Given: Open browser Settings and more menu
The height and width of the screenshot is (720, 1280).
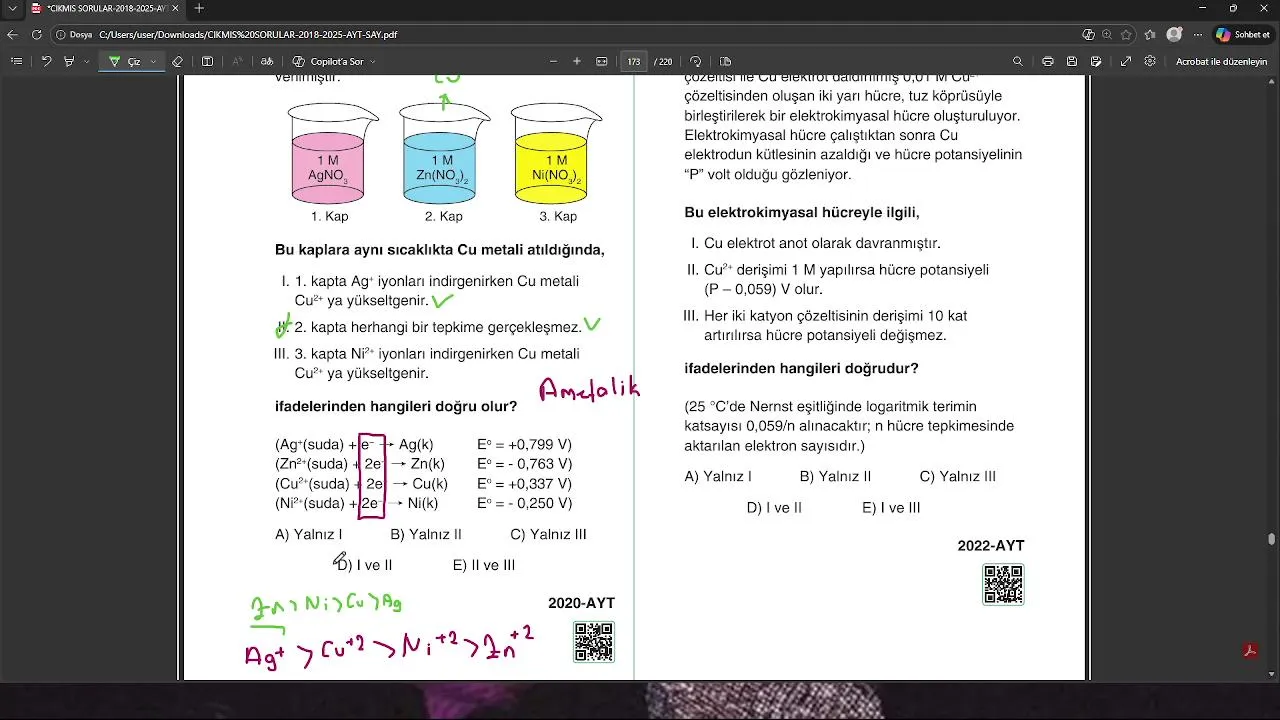Looking at the screenshot, I should [x=1198, y=34].
